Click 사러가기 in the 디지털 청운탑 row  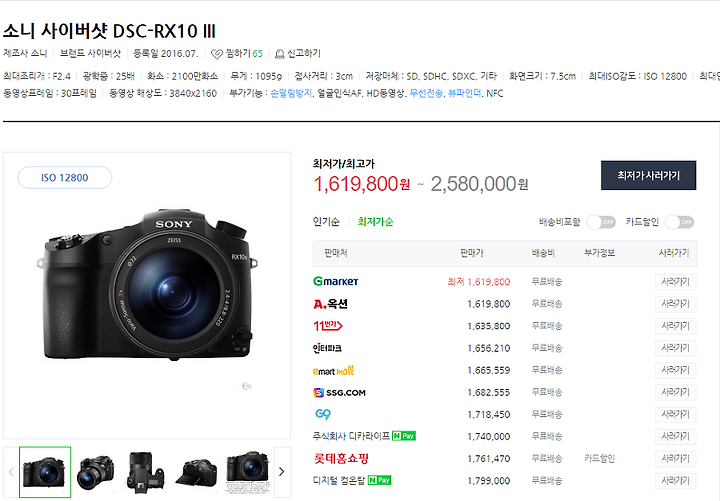click(x=675, y=480)
